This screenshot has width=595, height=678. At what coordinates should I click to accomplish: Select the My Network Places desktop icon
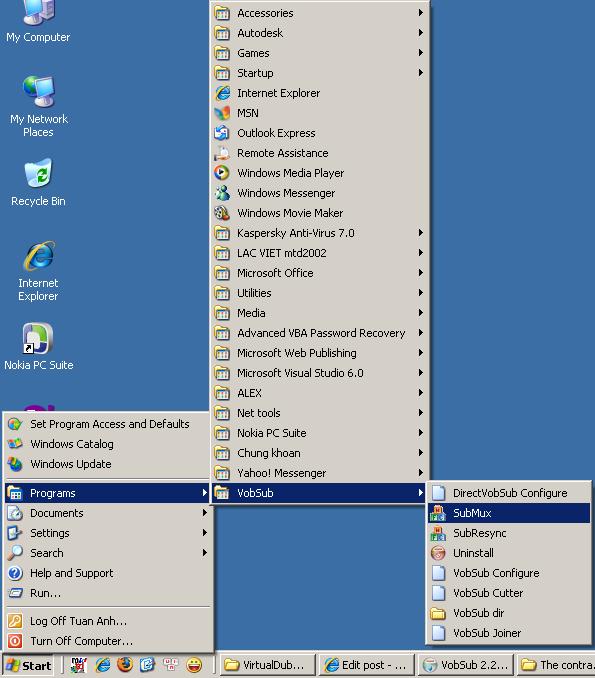38,106
